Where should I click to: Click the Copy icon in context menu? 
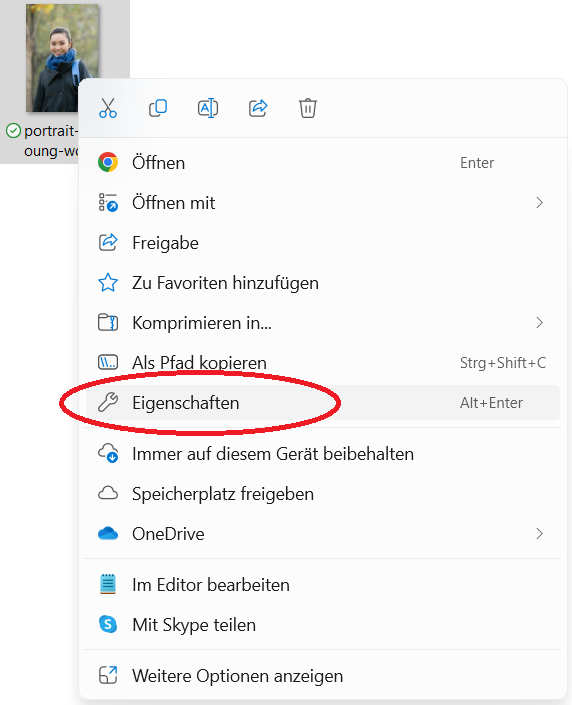coord(158,108)
